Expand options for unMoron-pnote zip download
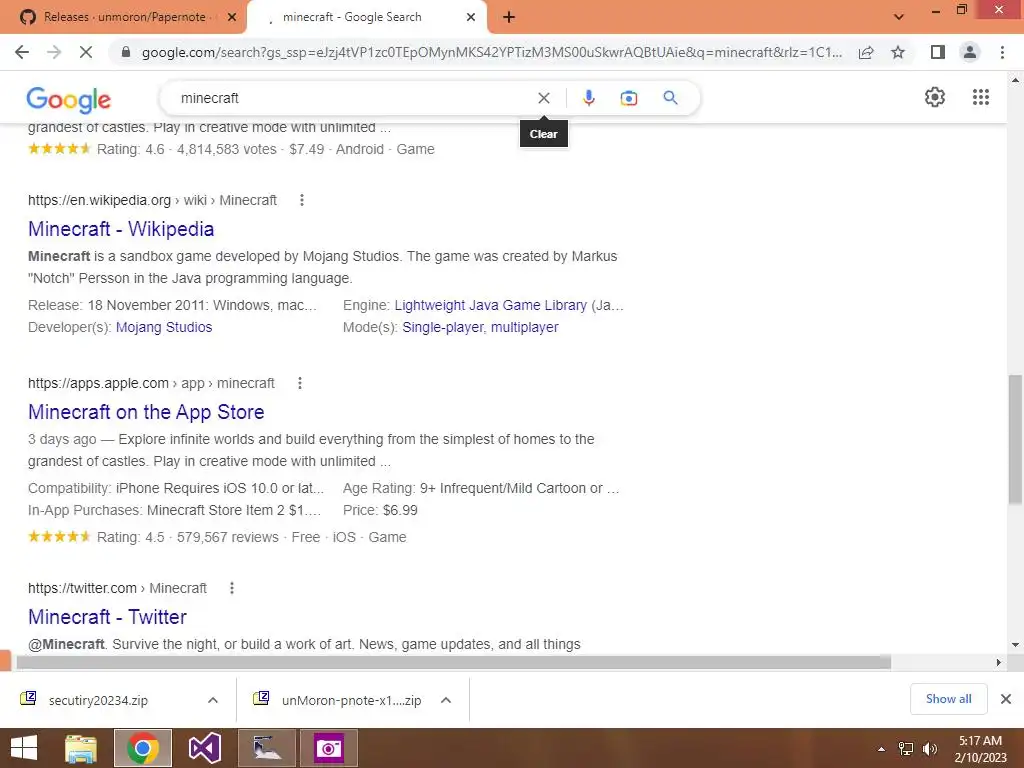The image size is (1024, 768). (x=446, y=700)
